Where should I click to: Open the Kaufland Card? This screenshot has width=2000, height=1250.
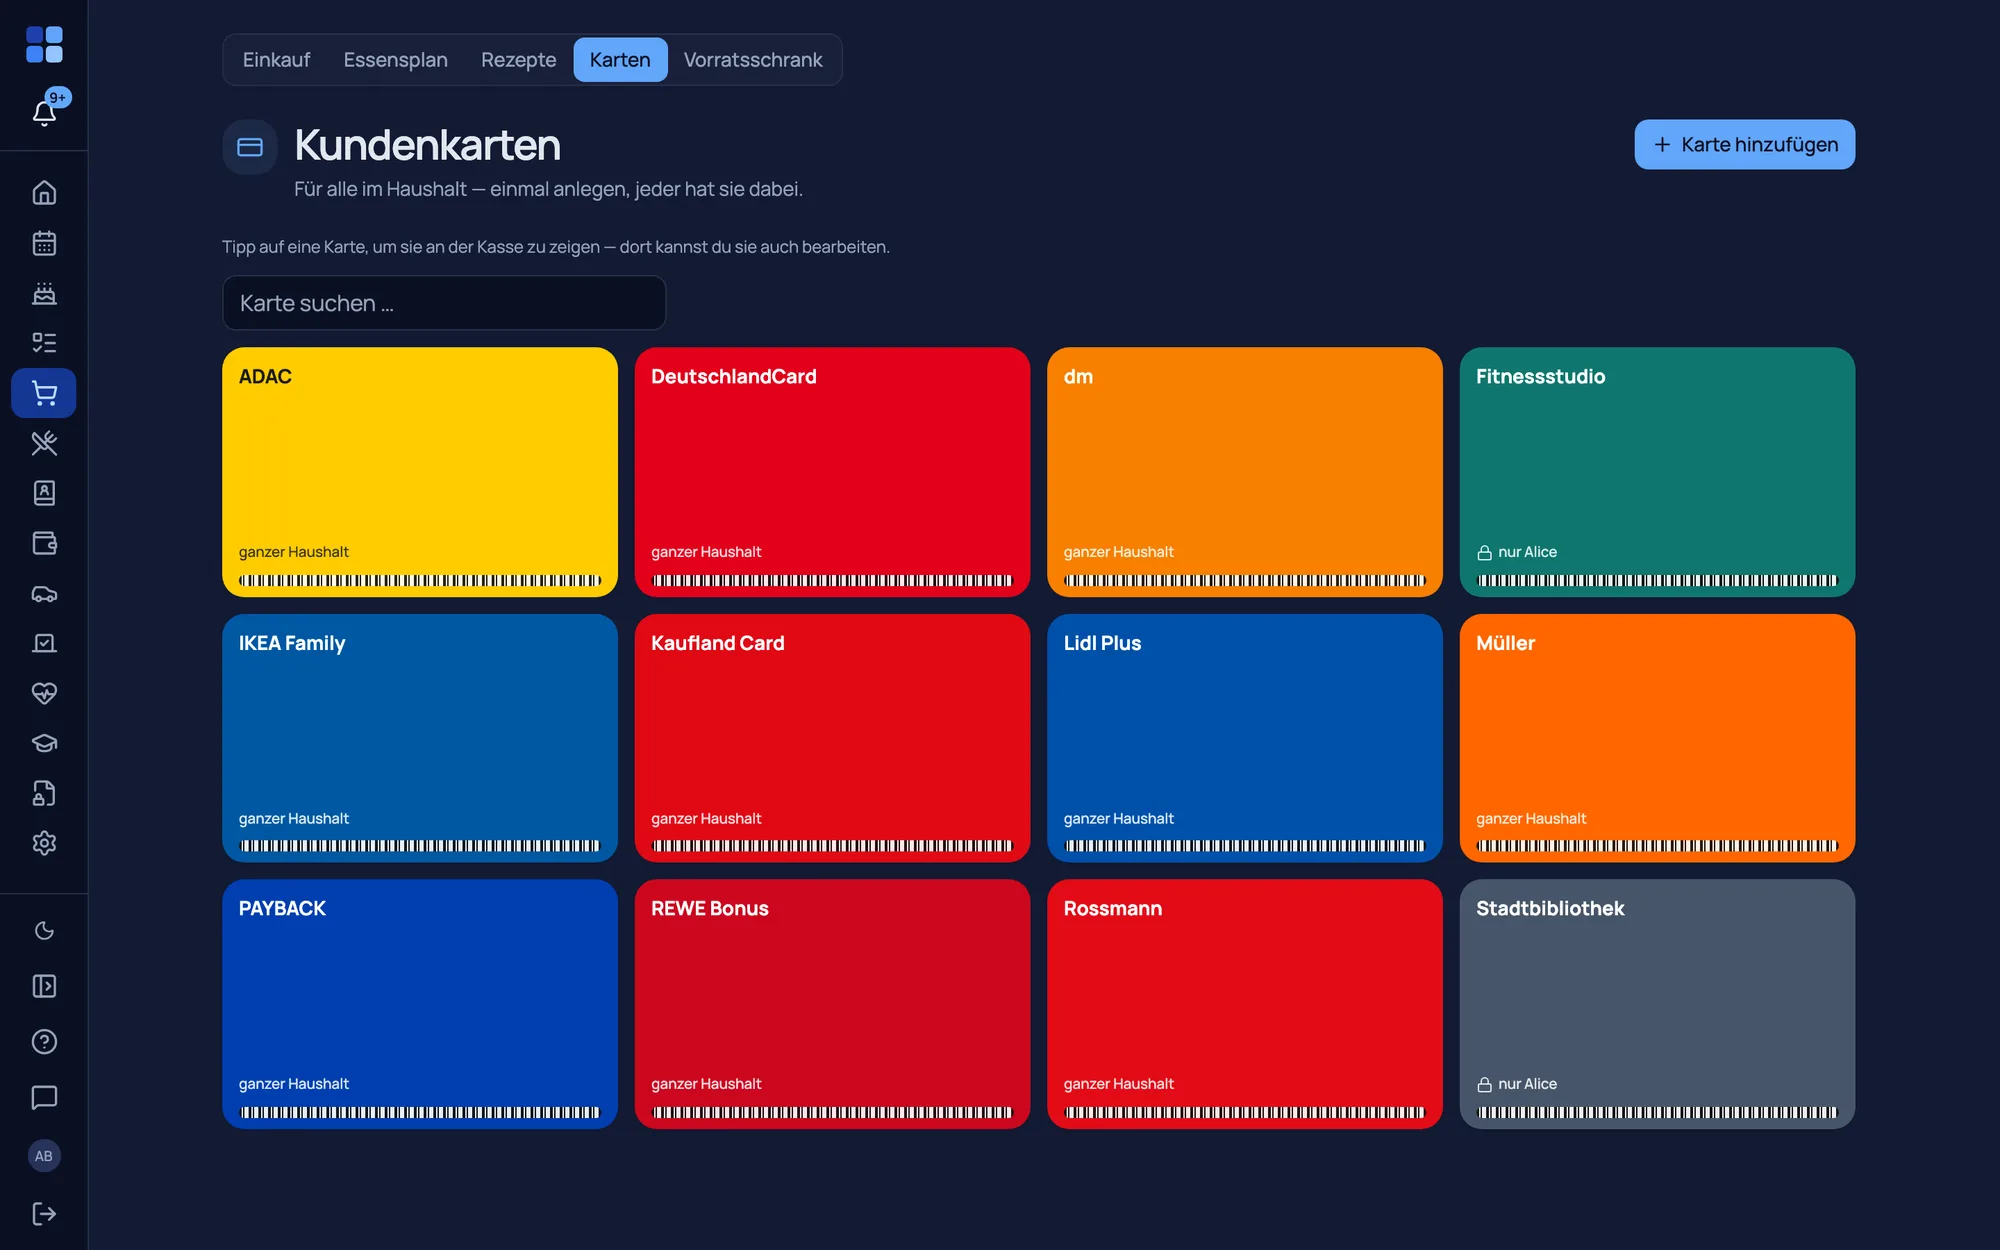(x=832, y=738)
